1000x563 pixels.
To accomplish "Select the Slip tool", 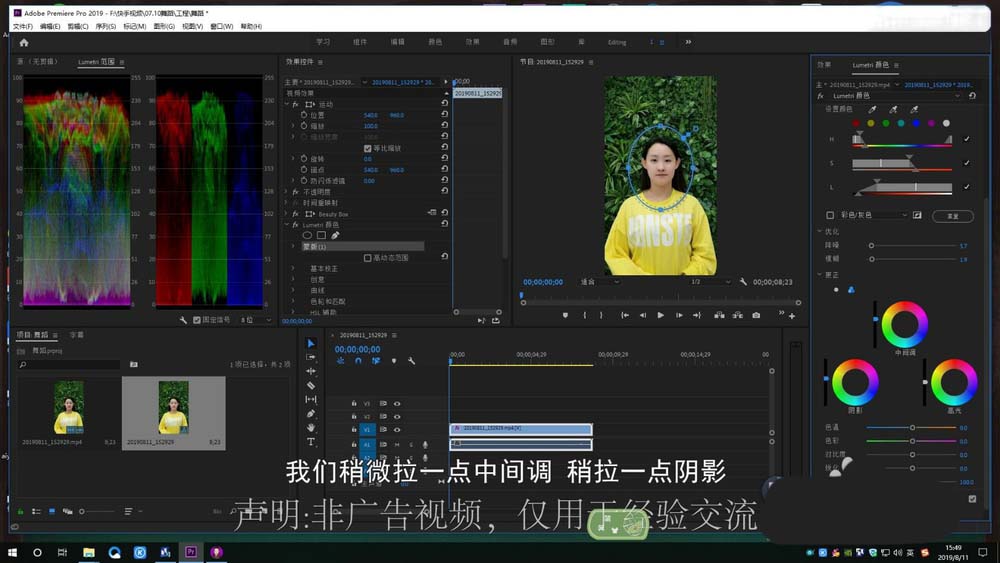I will pos(311,399).
